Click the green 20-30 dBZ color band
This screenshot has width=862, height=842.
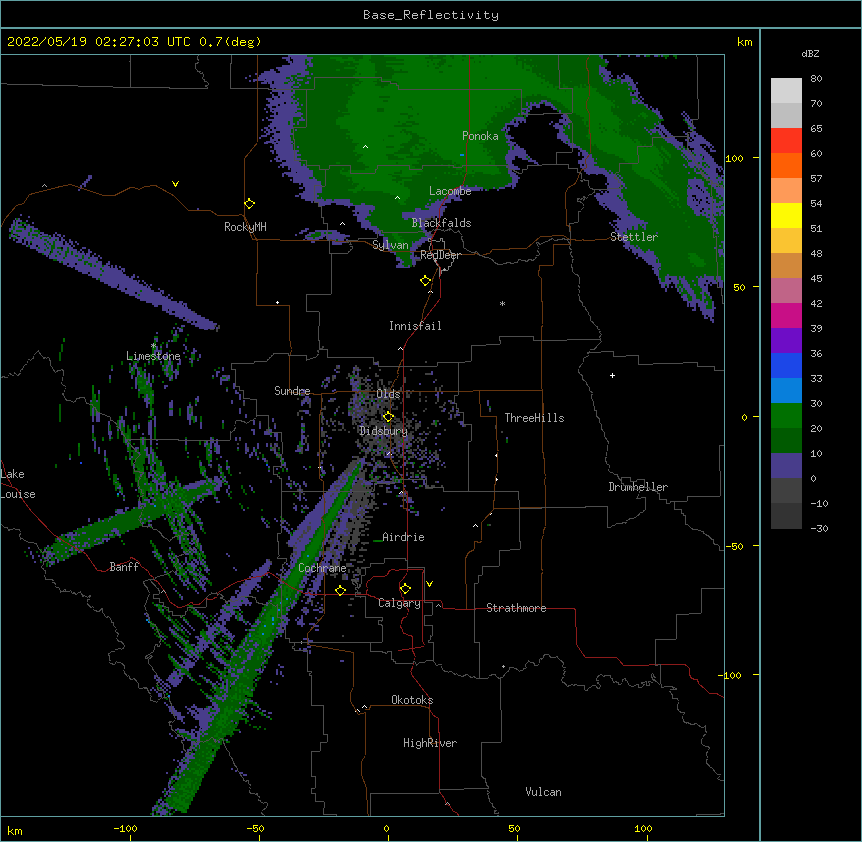coord(786,416)
